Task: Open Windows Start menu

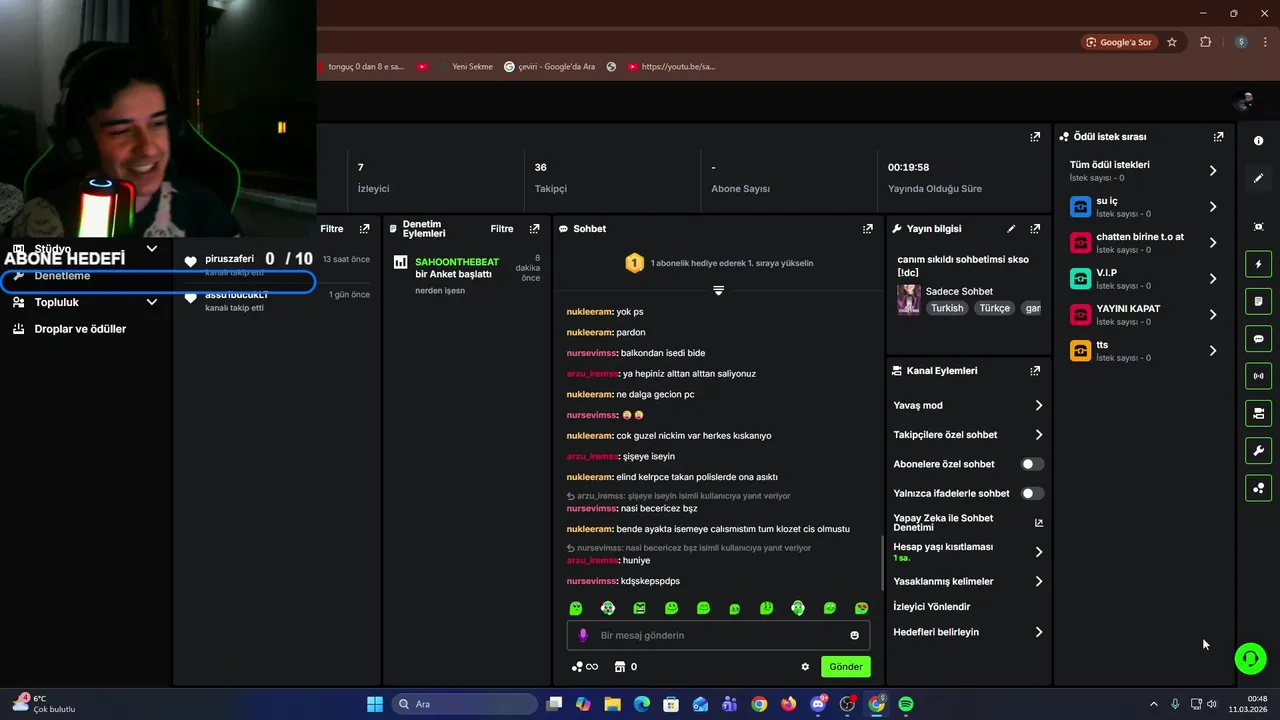Action: click(375, 704)
